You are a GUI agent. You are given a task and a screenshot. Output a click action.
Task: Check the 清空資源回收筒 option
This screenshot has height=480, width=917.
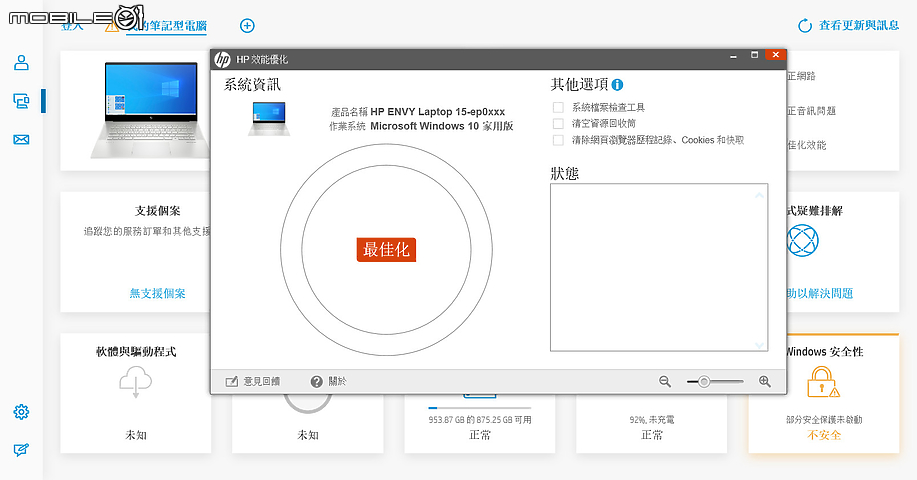click(559, 124)
